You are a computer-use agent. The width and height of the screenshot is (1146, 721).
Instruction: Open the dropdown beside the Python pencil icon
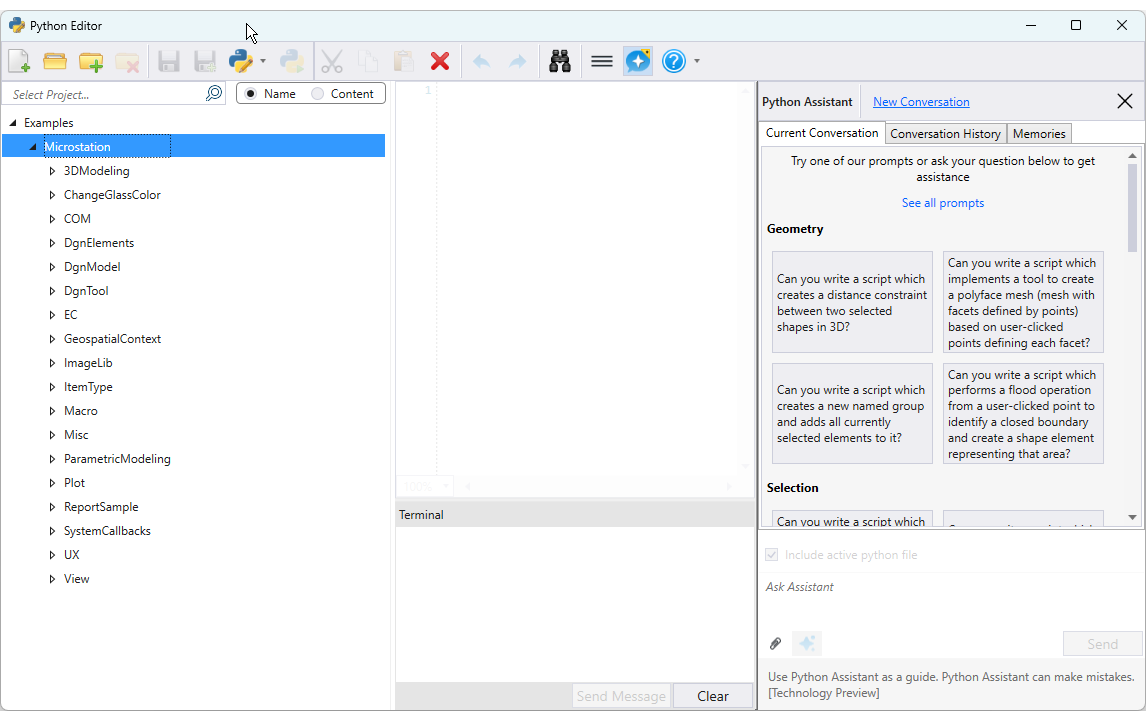263,61
